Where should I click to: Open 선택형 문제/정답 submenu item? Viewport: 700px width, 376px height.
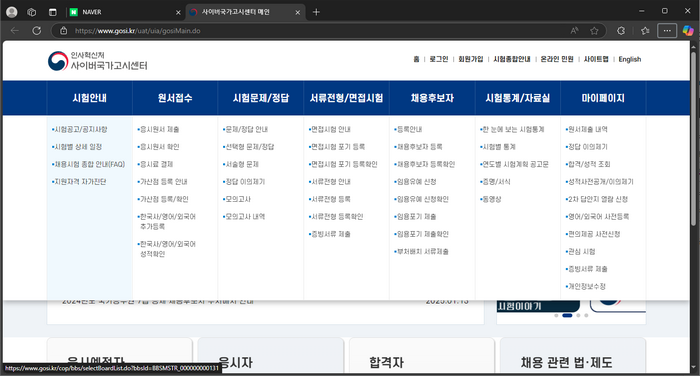pyautogui.click(x=249, y=146)
